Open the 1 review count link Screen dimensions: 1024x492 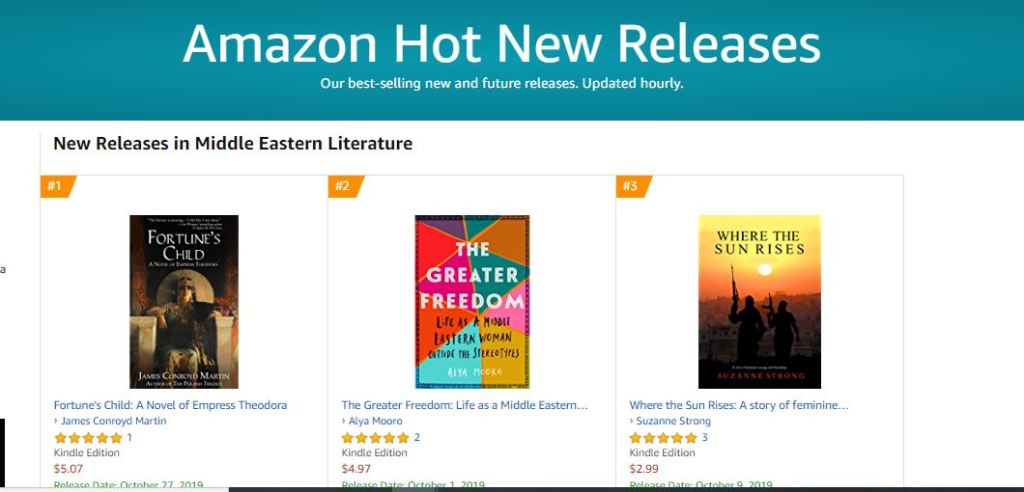[x=129, y=438]
